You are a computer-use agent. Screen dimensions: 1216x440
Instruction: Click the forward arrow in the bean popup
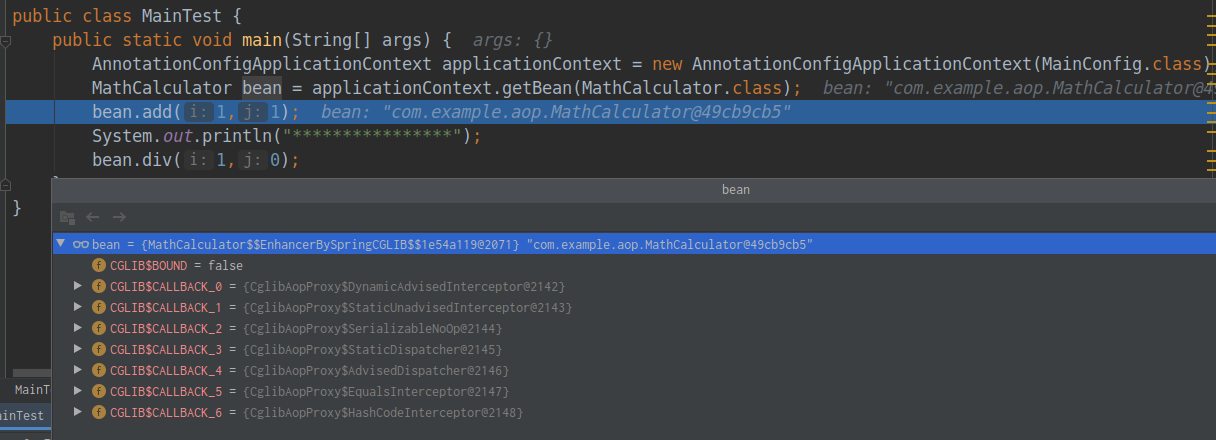[119, 217]
